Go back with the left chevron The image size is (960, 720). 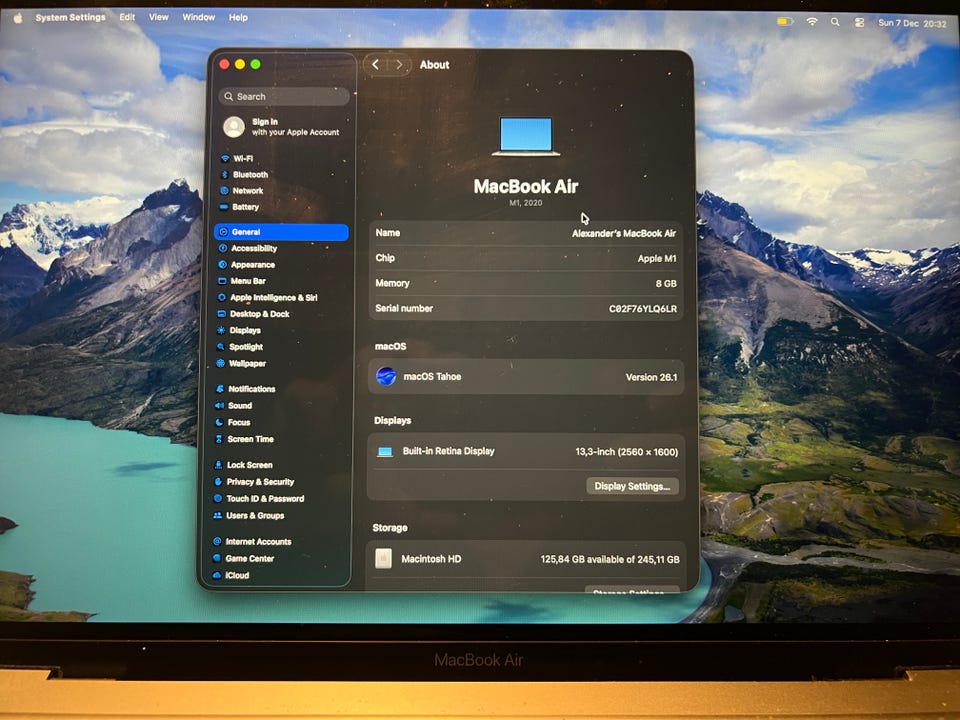coord(375,64)
